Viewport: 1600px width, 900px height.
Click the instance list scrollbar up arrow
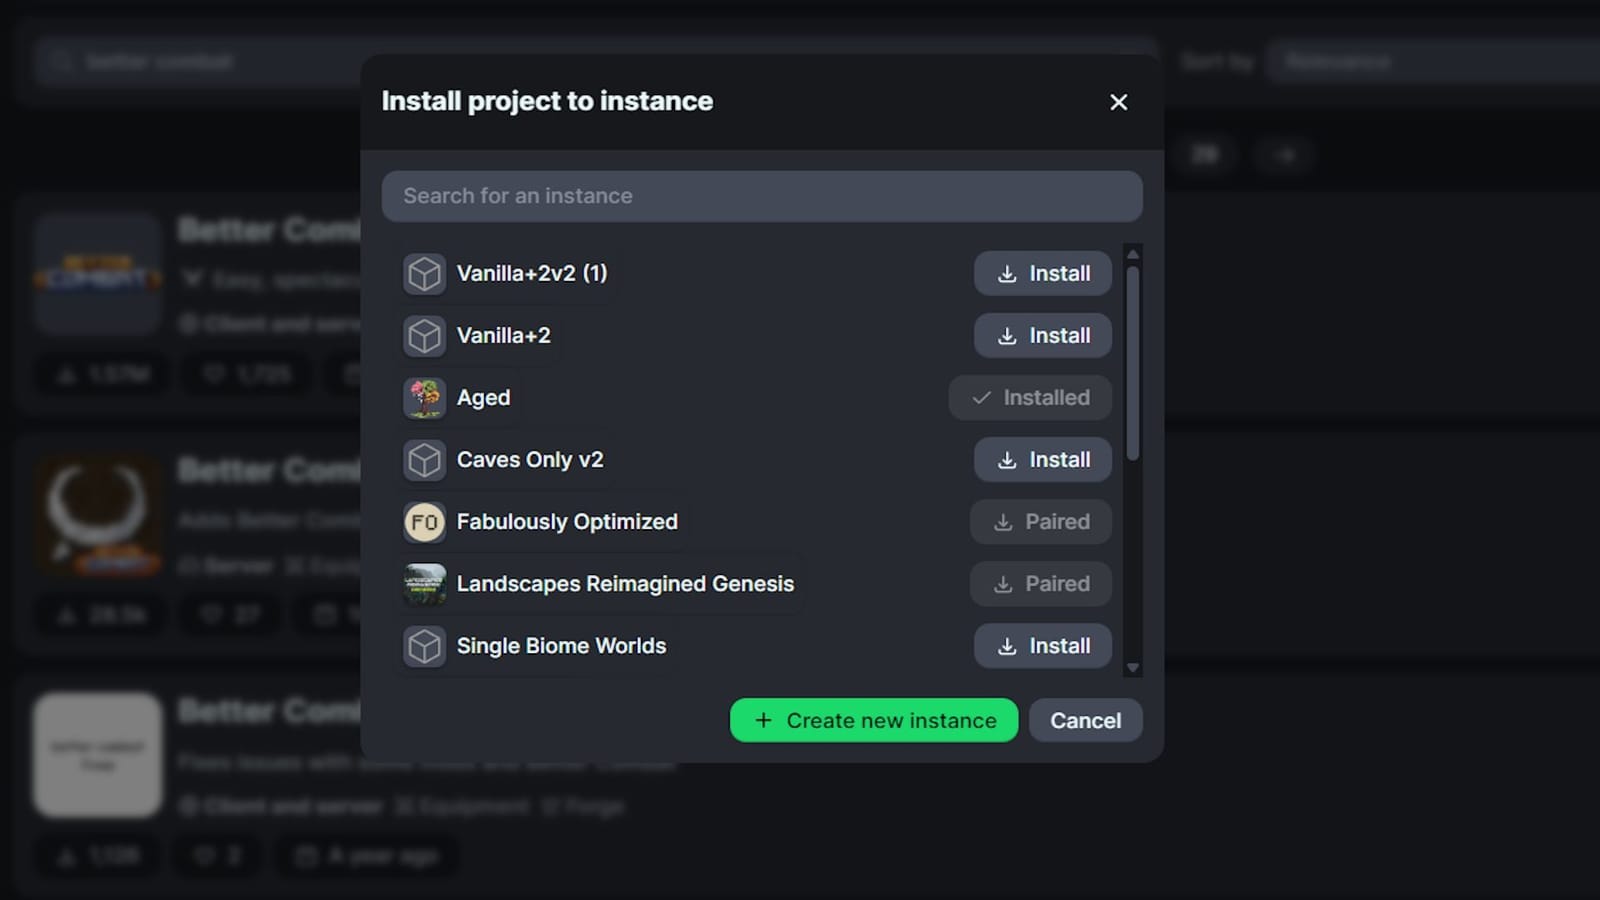coord(1132,254)
